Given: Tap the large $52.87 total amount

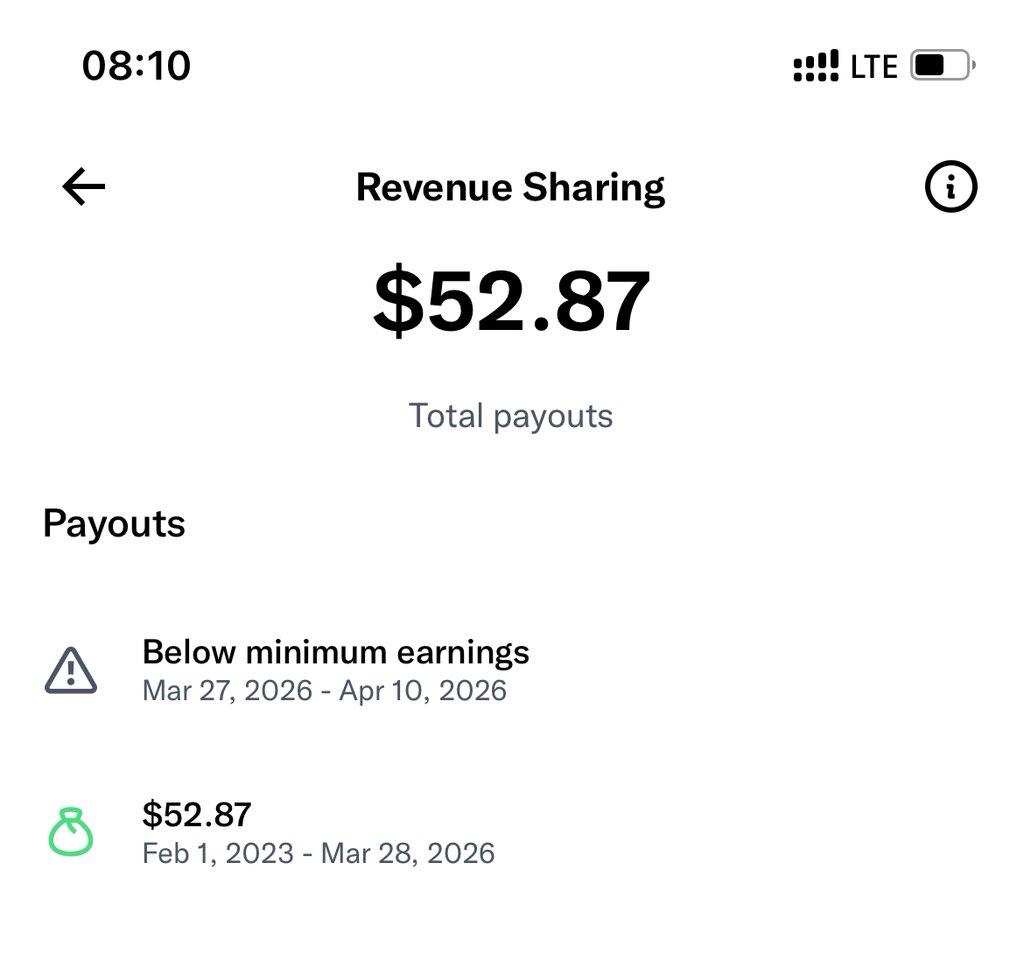Looking at the screenshot, I should point(511,301).
